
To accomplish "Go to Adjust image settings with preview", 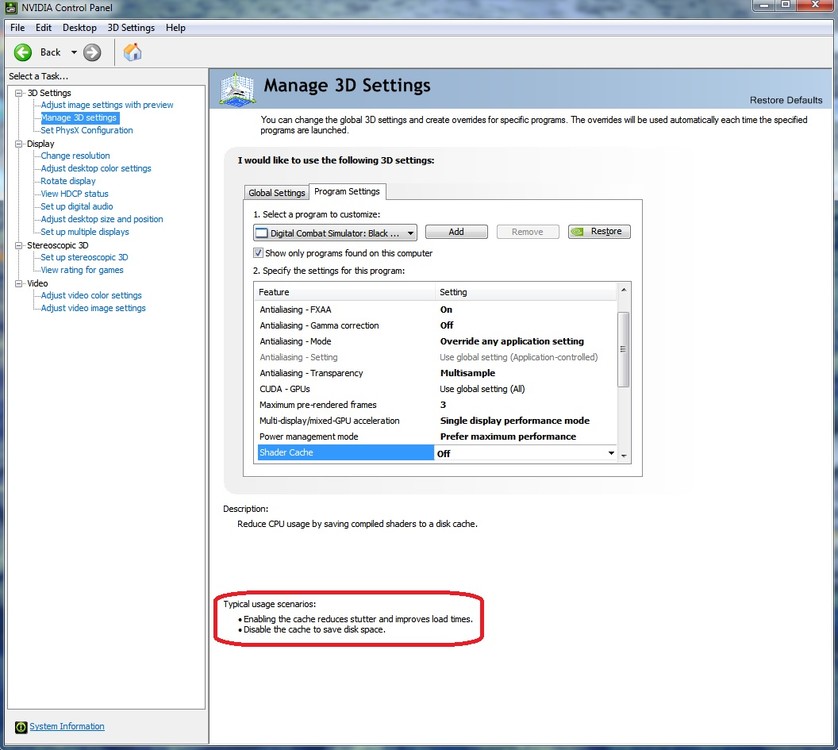I will click(x=107, y=105).
